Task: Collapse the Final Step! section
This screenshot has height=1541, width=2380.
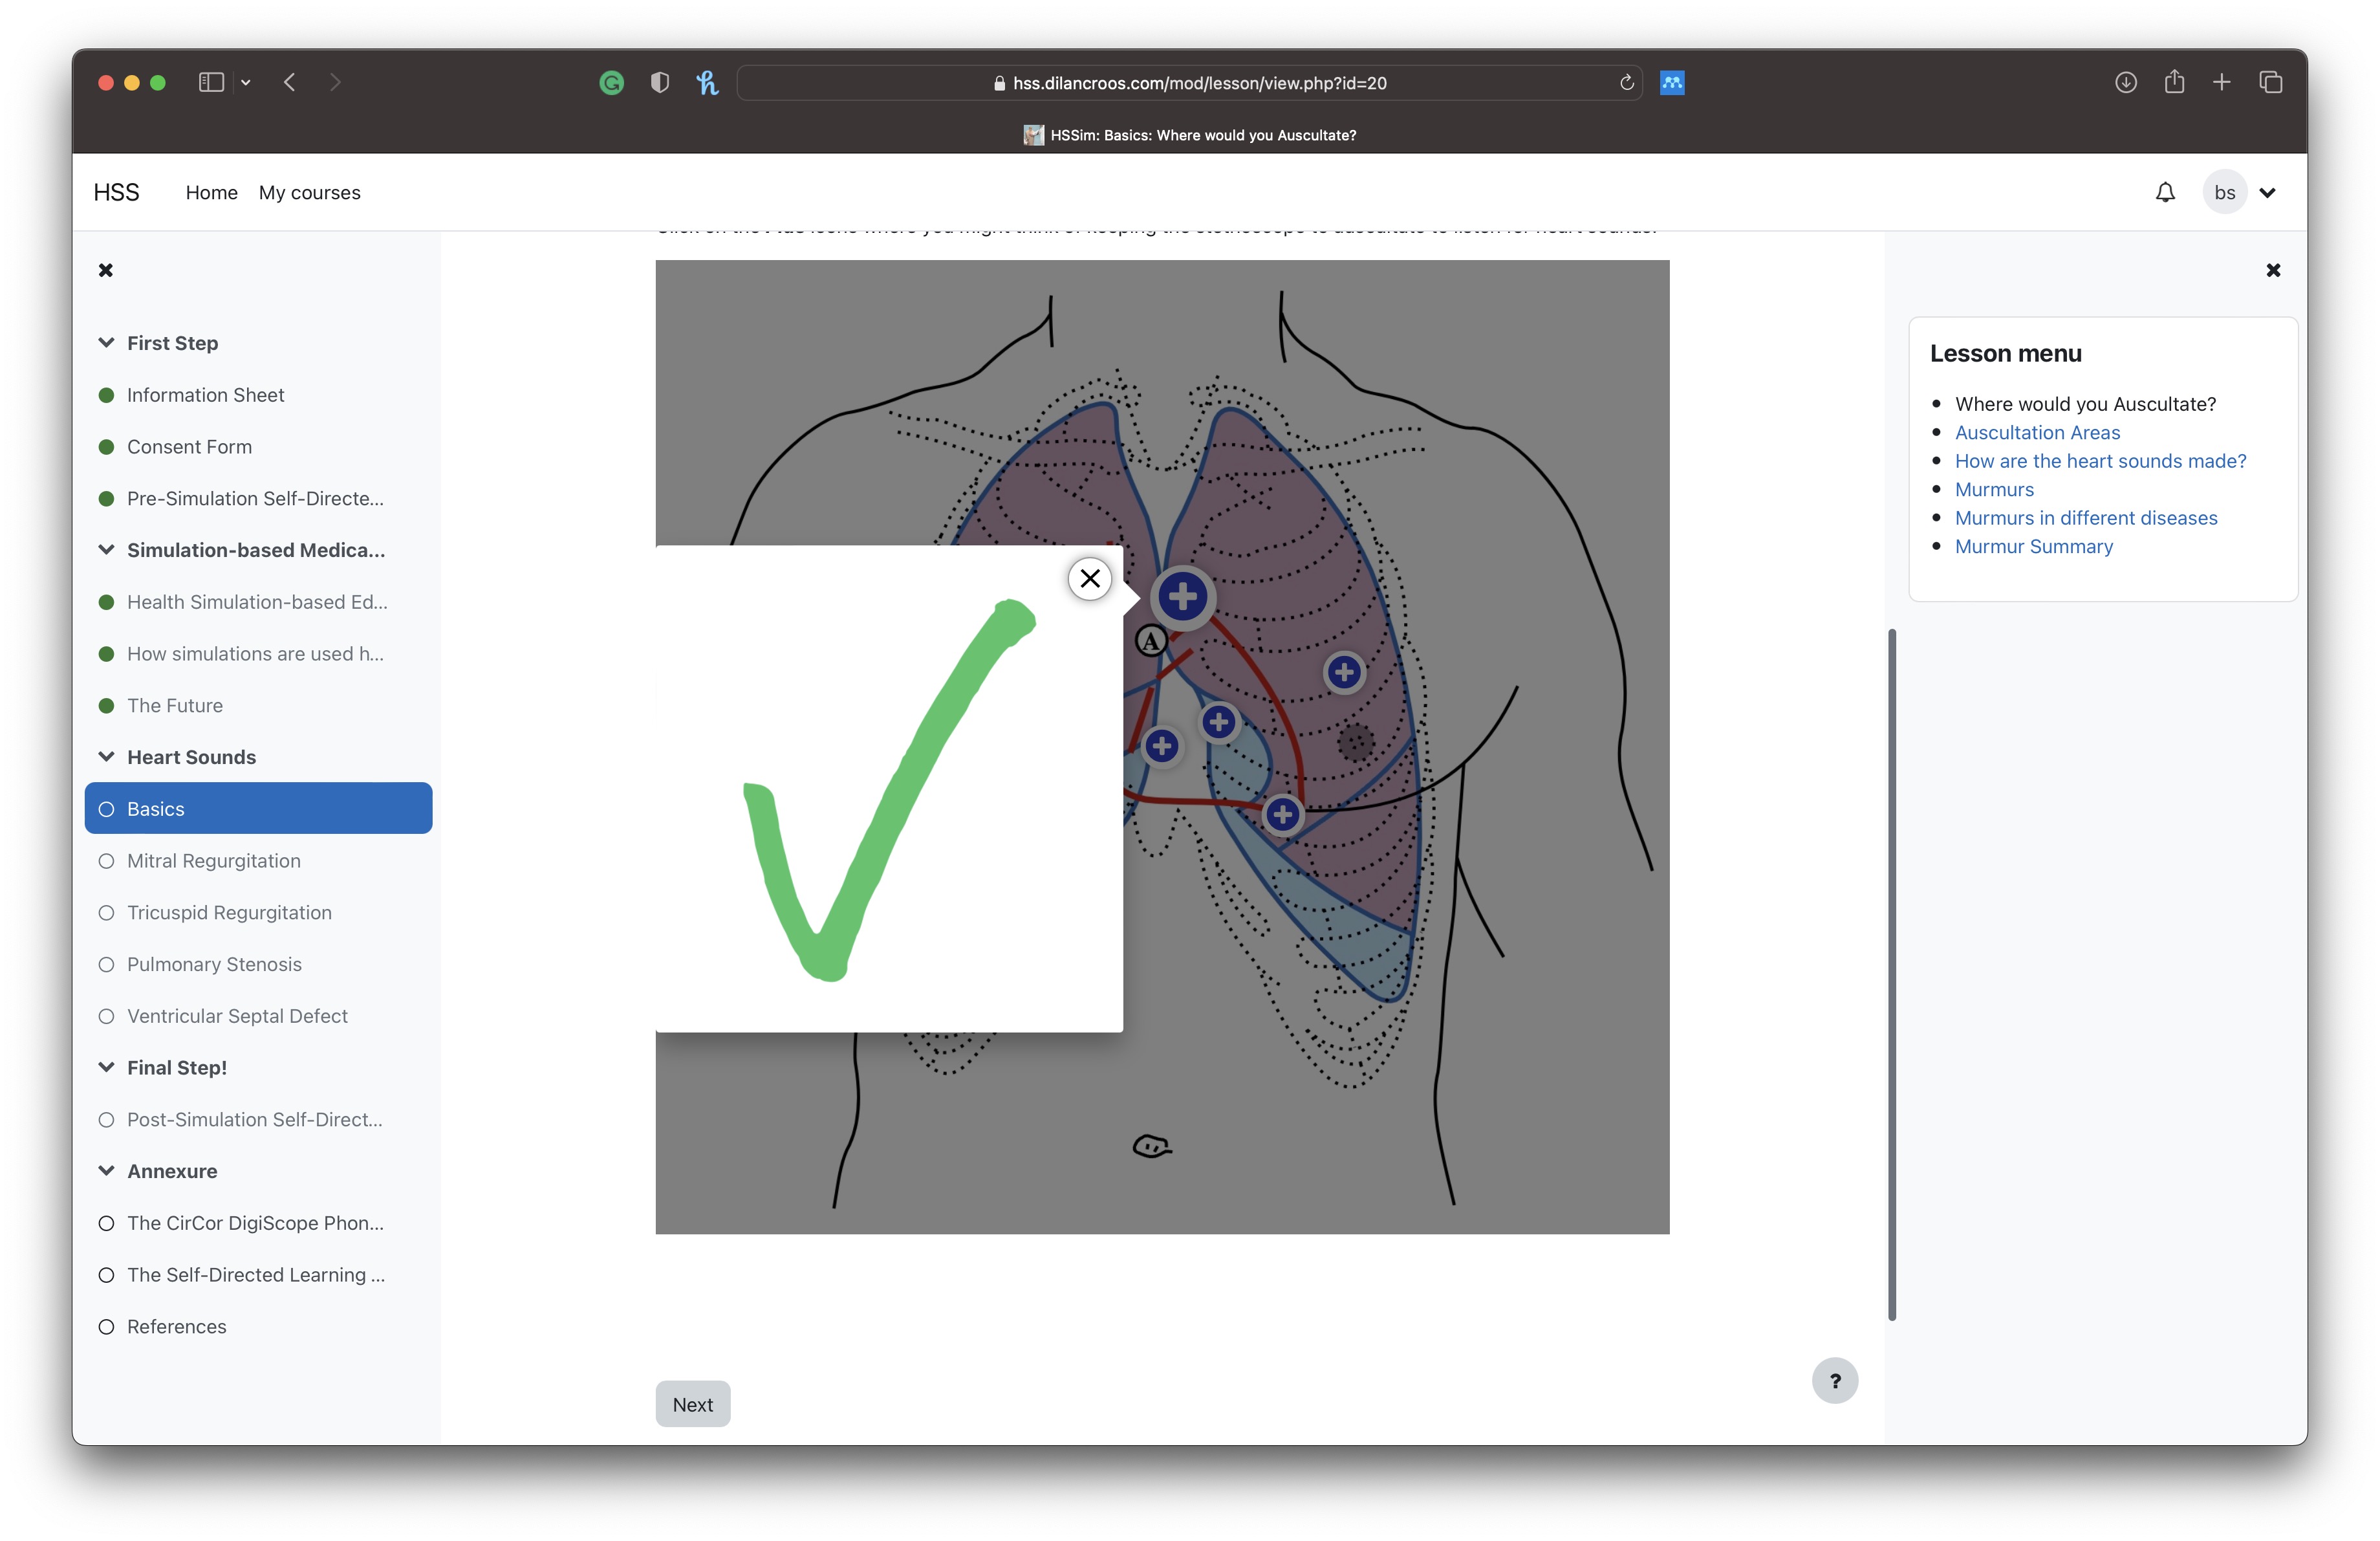Action: [x=106, y=1068]
